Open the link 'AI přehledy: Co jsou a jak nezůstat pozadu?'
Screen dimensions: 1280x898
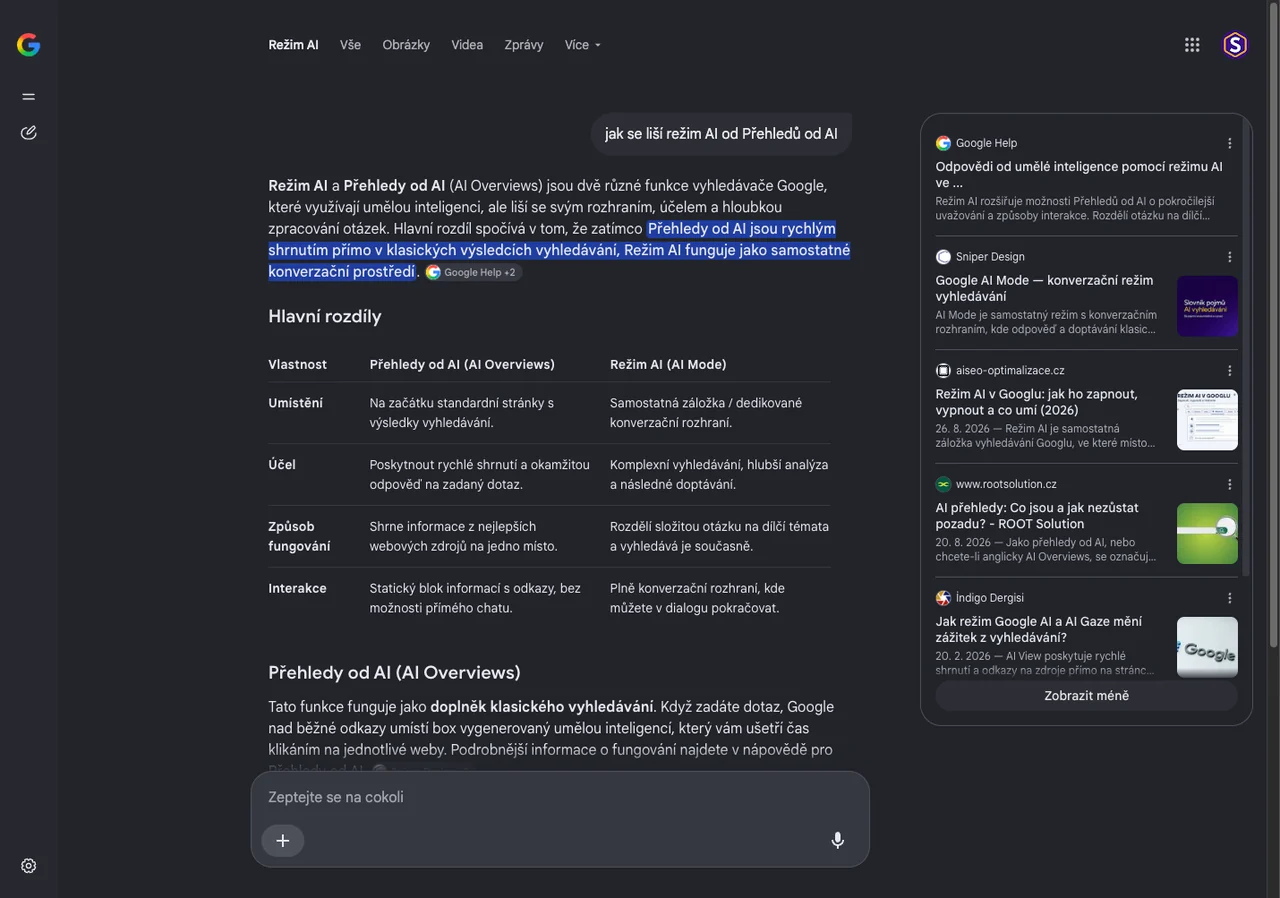coord(1037,516)
